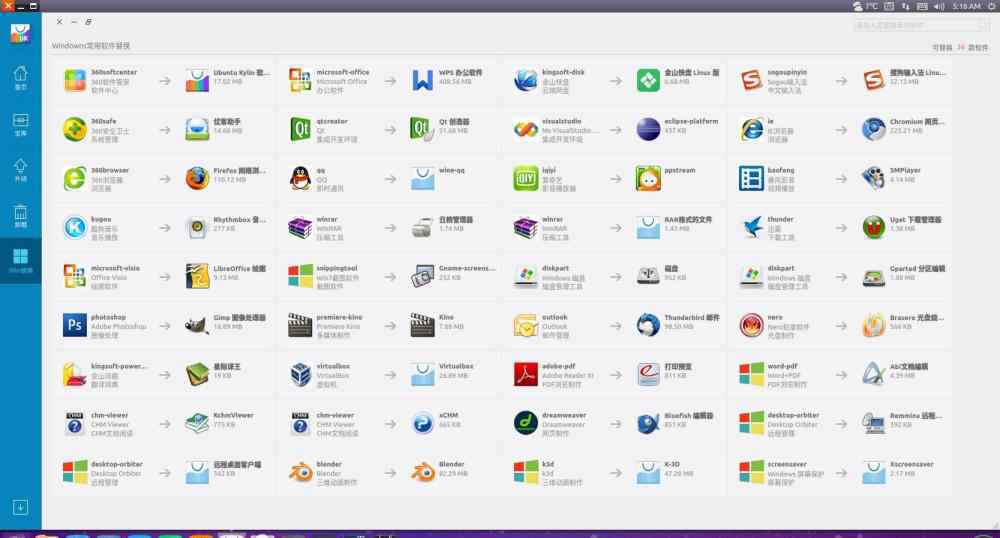
Task: Click the software search input field
Action: [x=921, y=25]
